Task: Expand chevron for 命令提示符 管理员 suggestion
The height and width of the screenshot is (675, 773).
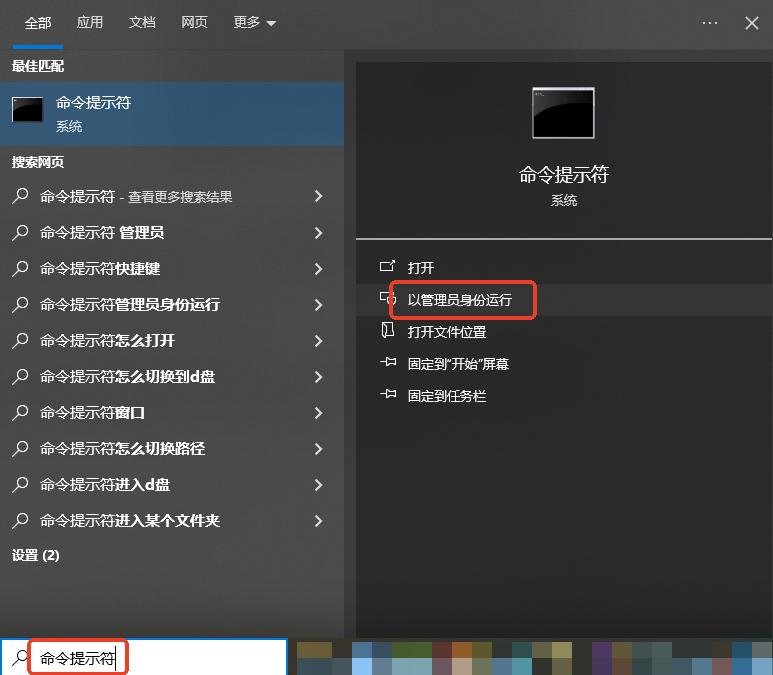Action: (318, 233)
